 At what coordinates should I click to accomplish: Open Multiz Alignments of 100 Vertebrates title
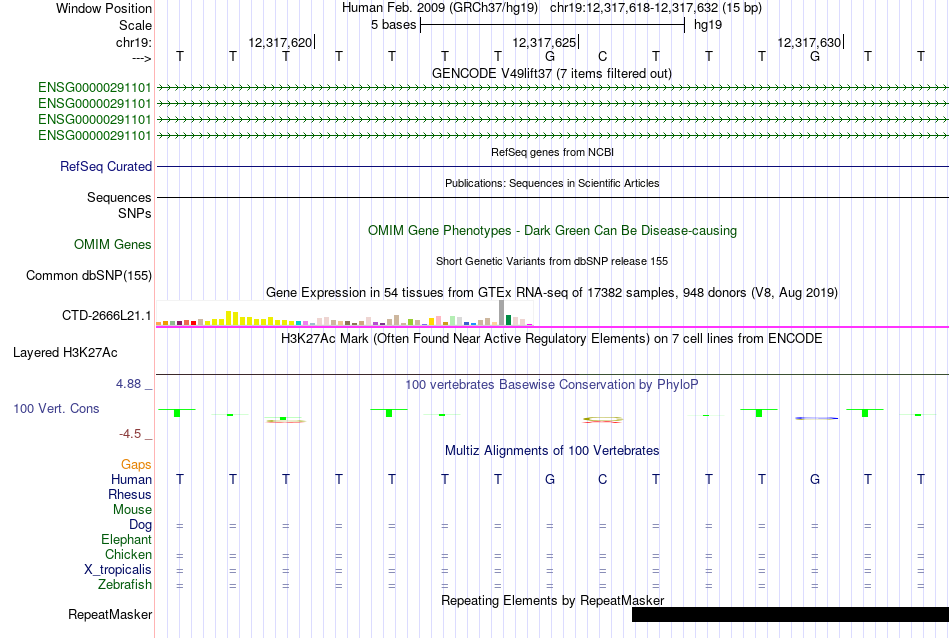[552, 450]
